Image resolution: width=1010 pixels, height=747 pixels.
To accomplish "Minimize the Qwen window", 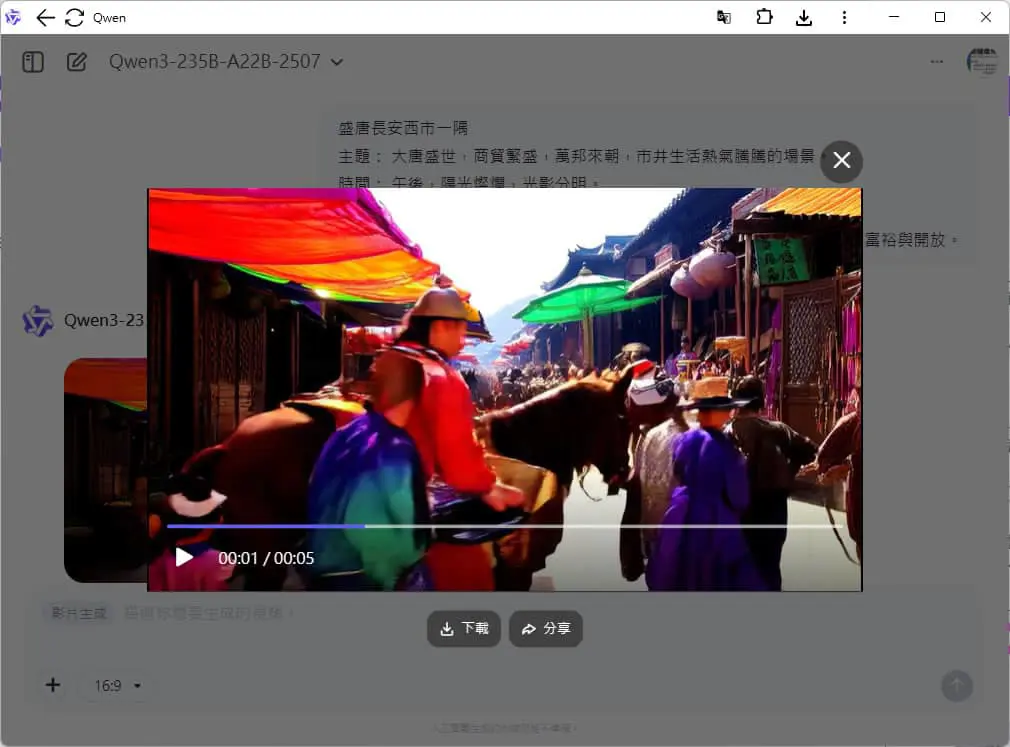I will tap(893, 17).
